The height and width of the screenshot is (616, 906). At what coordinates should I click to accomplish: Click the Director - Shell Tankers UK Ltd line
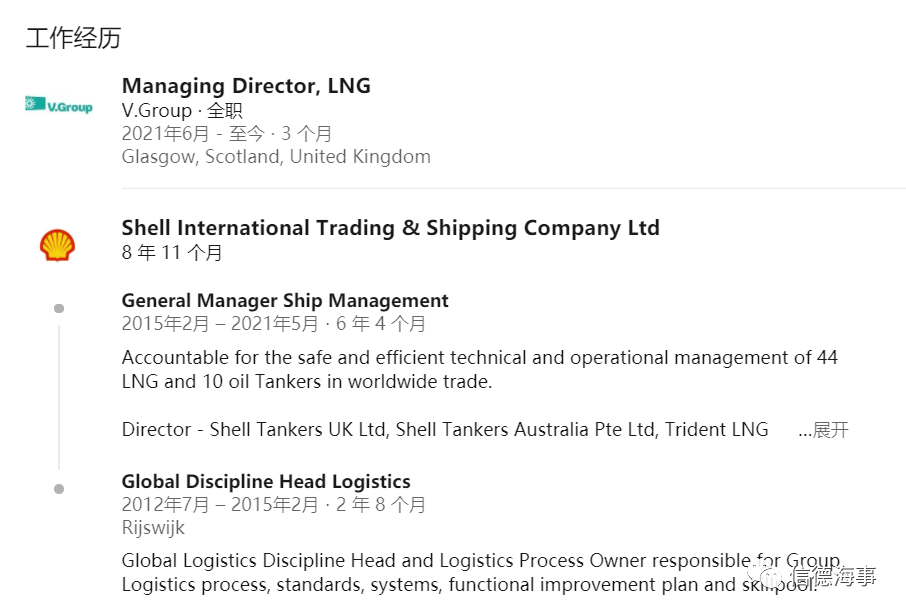point(445,430)
